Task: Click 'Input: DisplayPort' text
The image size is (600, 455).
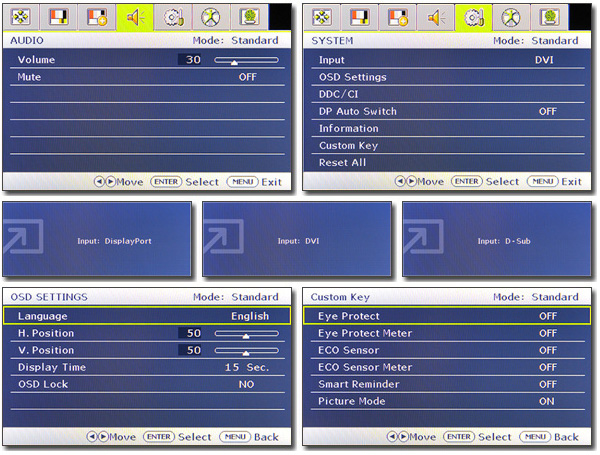Action: coord(114,241)
